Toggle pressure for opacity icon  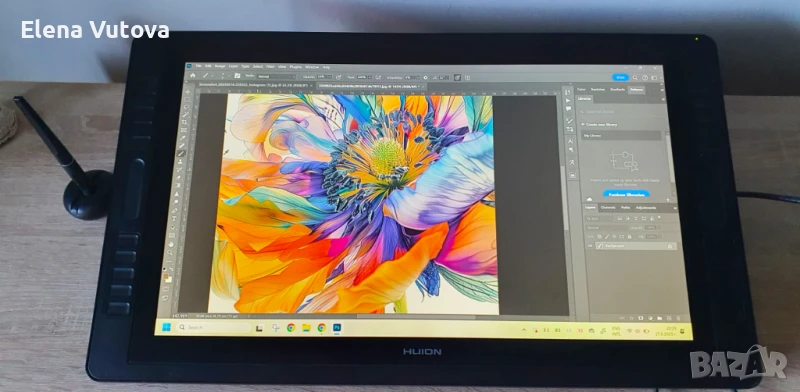pyautogui.click(x=339, y=77)
